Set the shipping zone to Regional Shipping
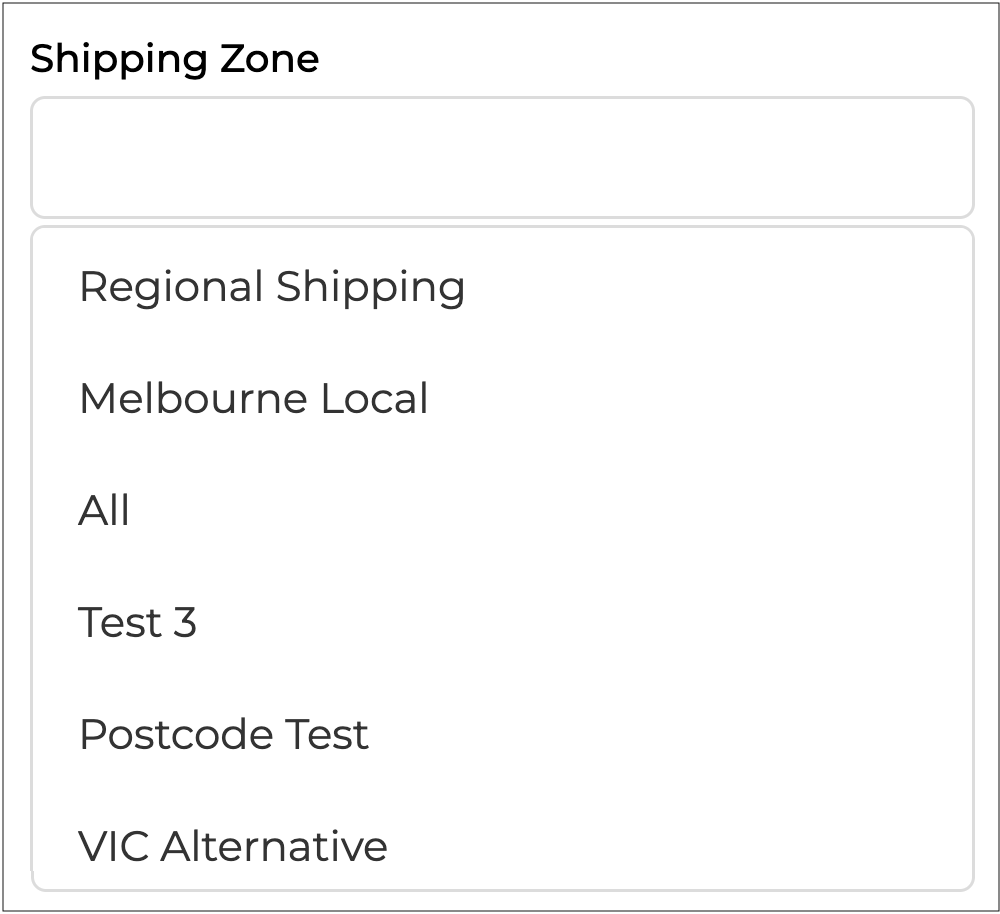Viewport: 1000px width, 914px height. point(272,287)
